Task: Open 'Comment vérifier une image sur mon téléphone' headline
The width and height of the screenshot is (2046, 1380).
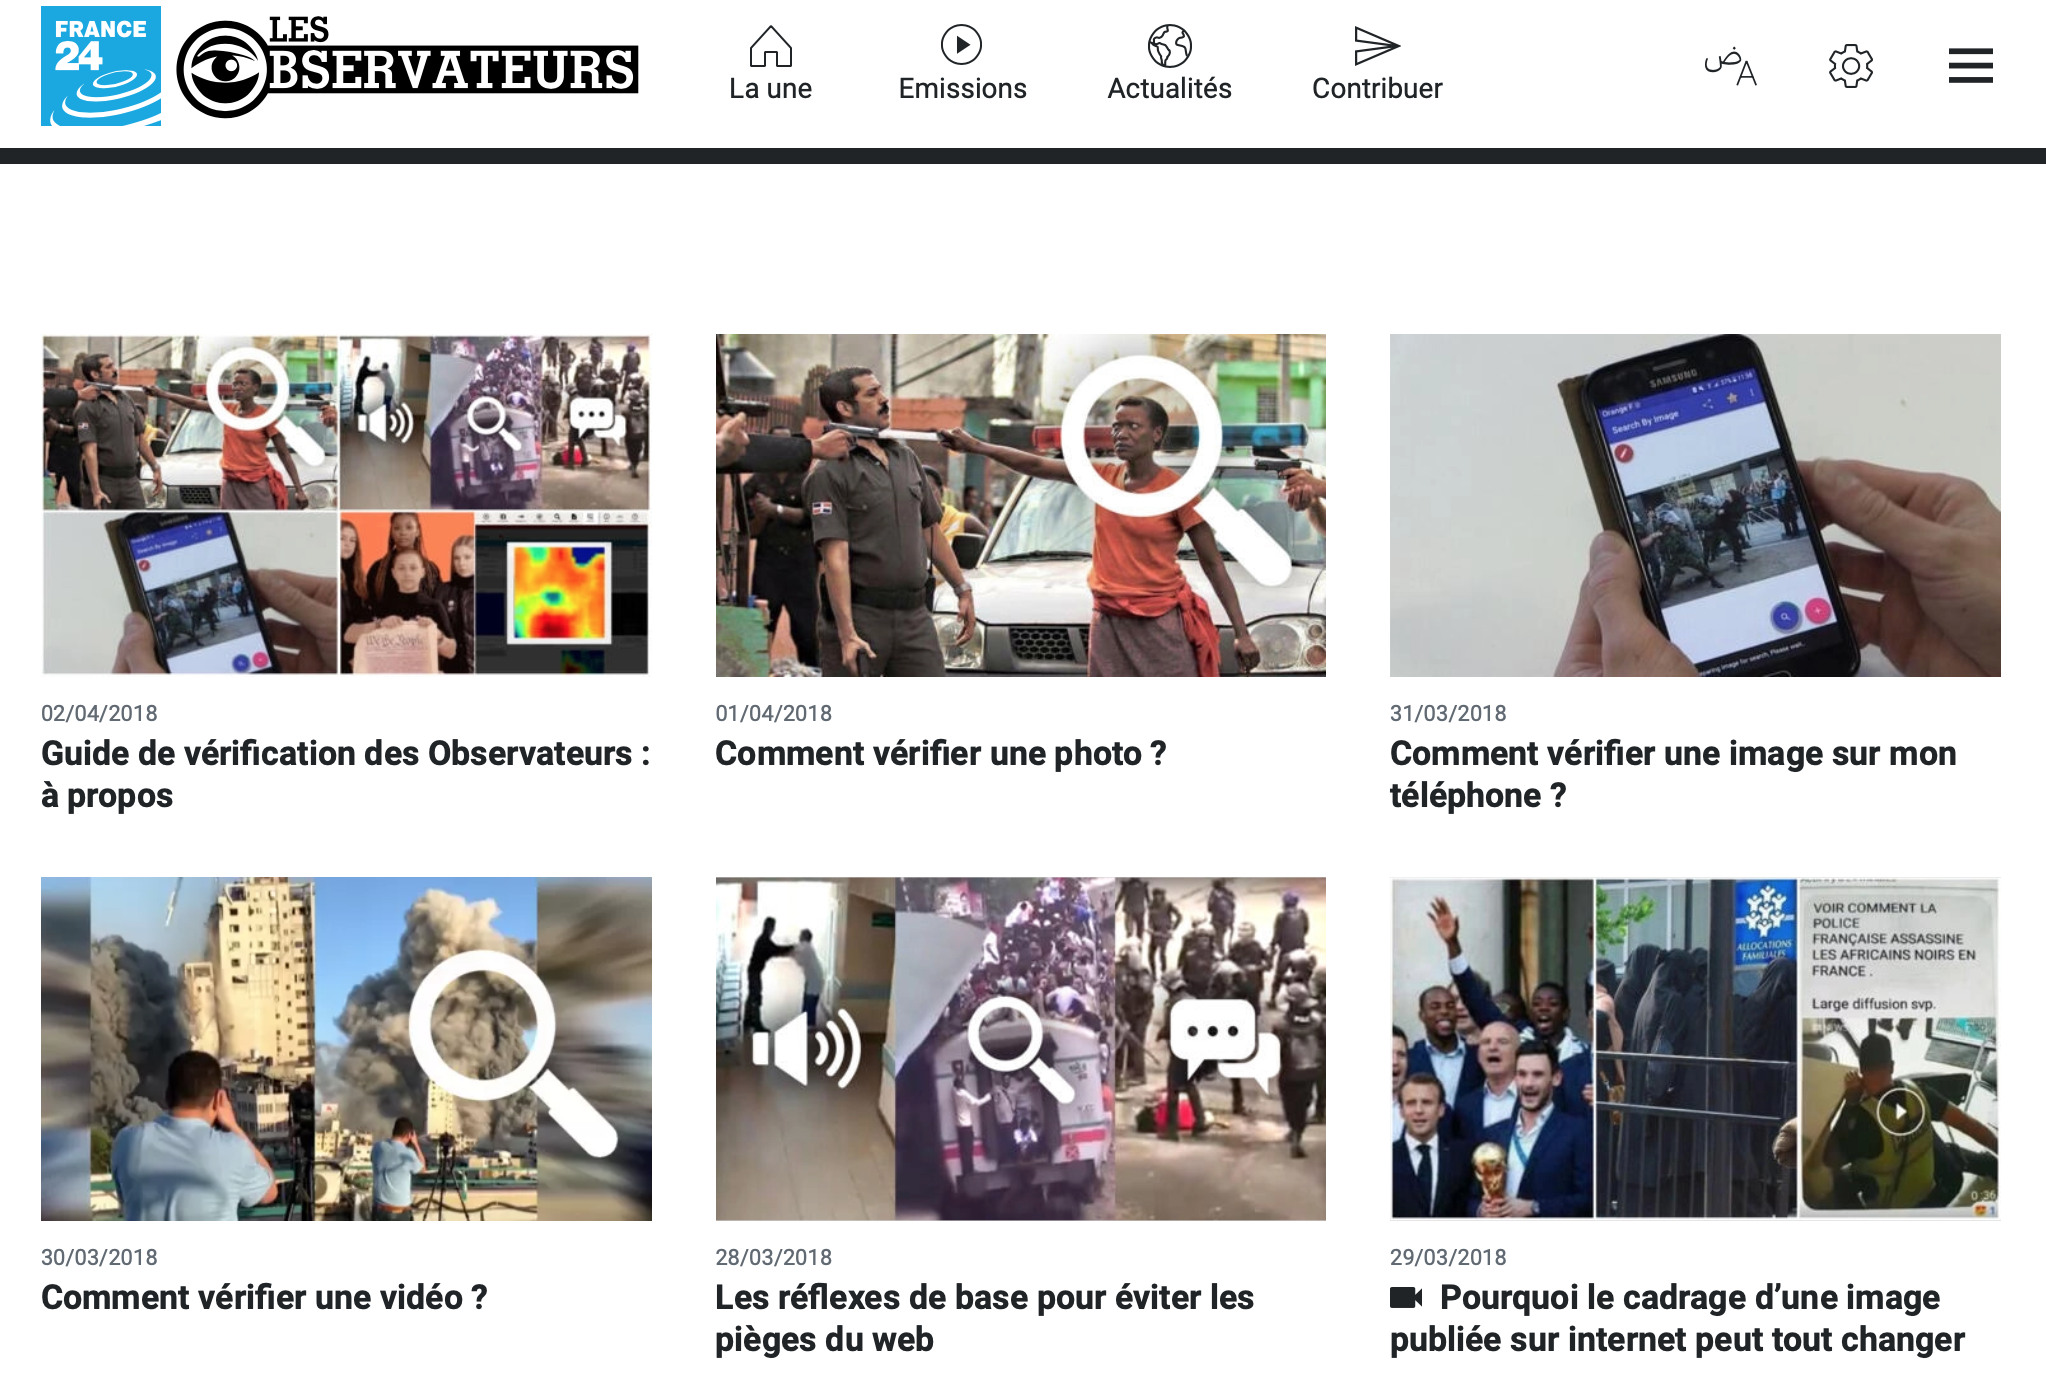Action: 1673,774
